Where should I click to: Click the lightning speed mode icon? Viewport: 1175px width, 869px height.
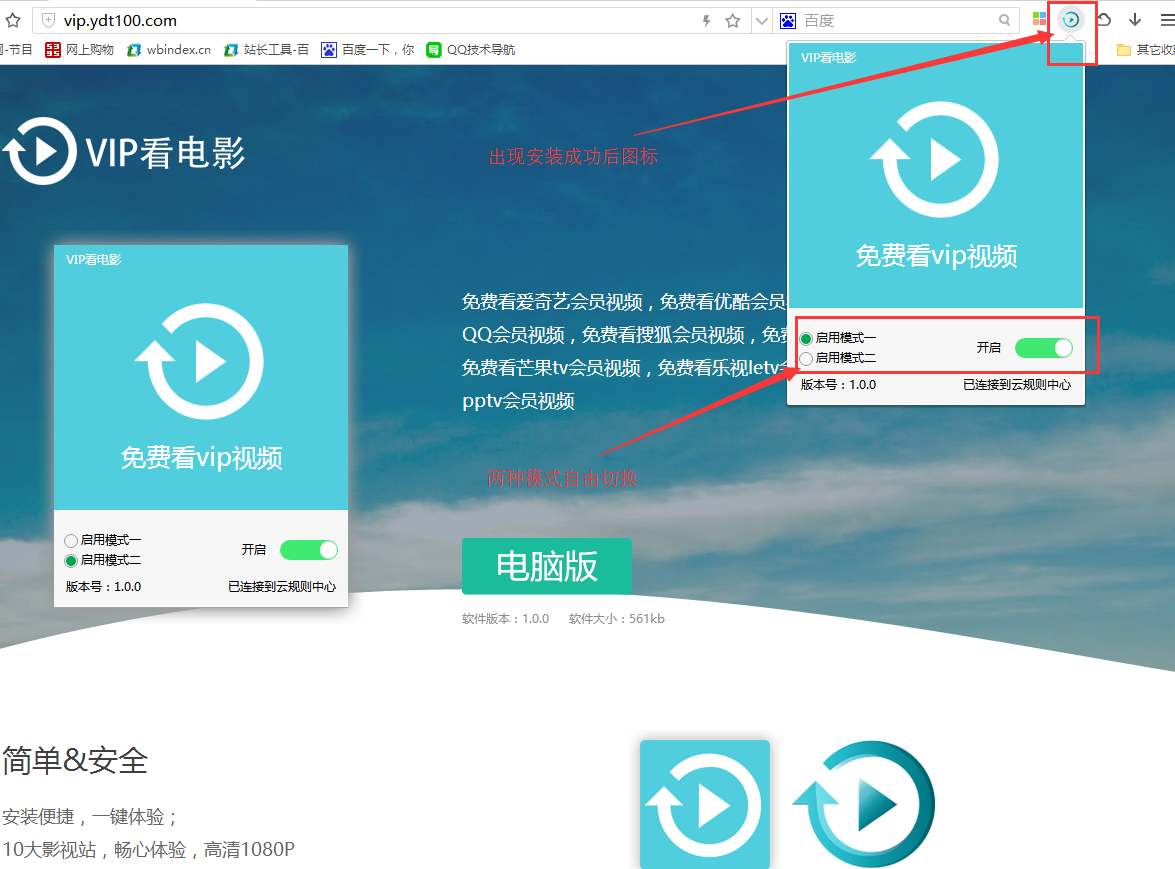click(706, 20)
